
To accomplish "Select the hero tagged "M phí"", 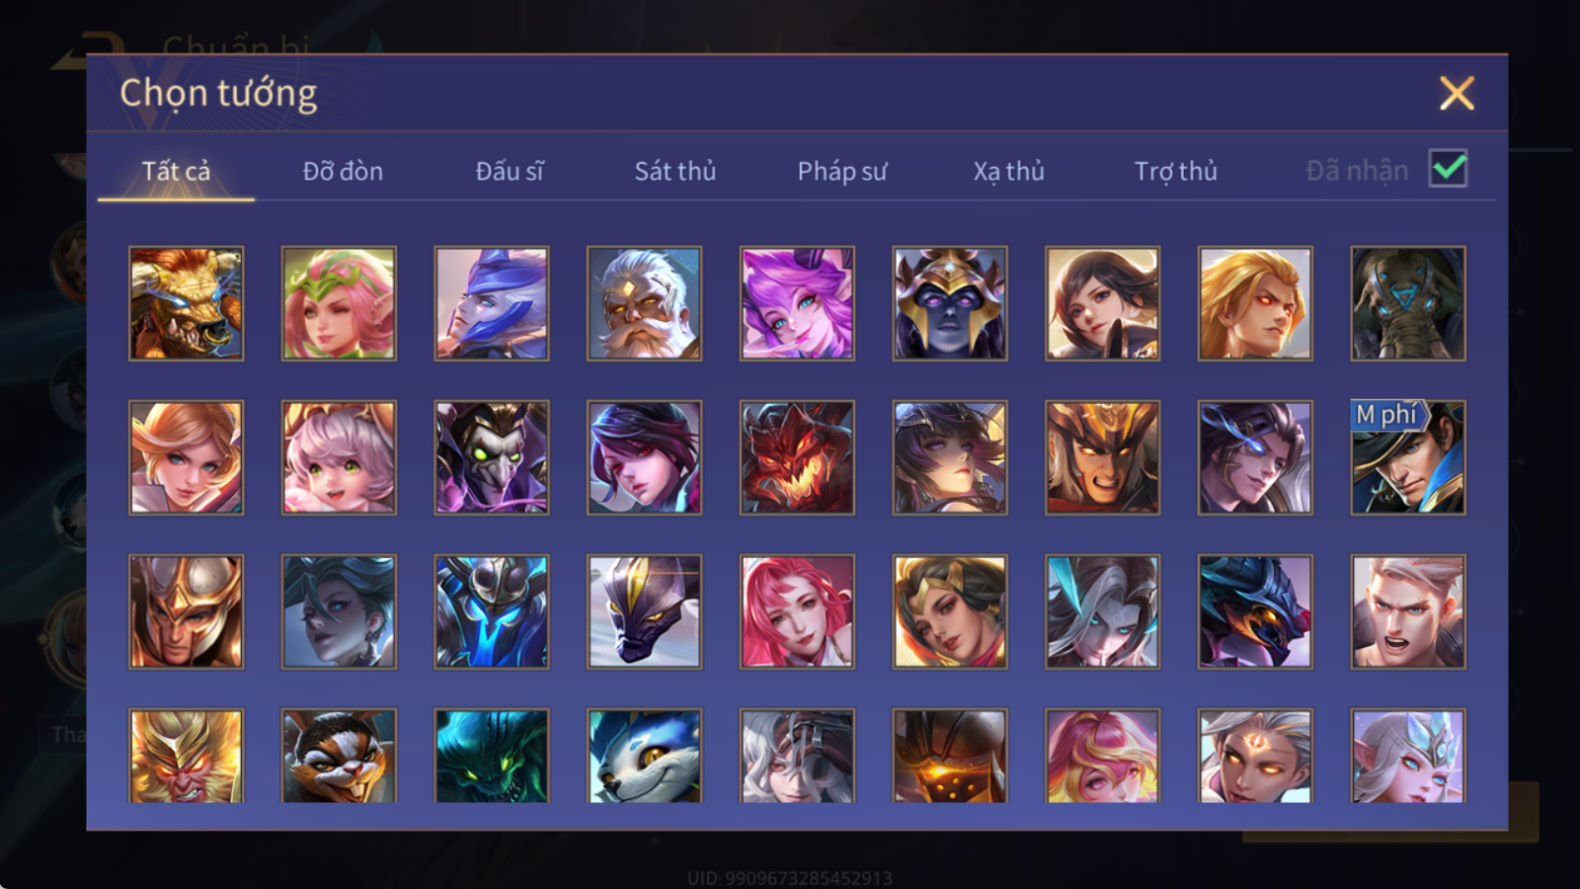I will pos(1408,458).
